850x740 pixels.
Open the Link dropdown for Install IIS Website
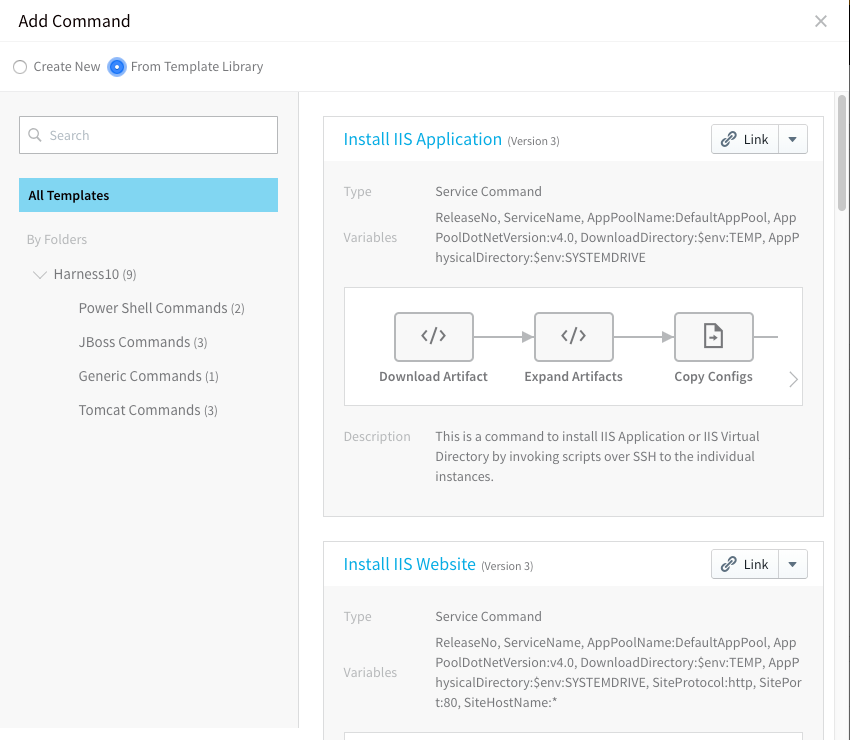pyautogui.click(x=793, y=564)
